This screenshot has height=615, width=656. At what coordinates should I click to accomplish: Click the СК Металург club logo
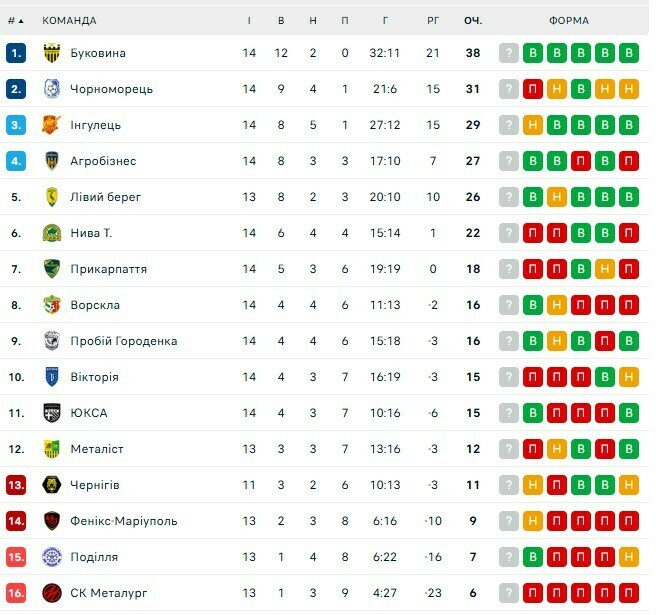52,593
